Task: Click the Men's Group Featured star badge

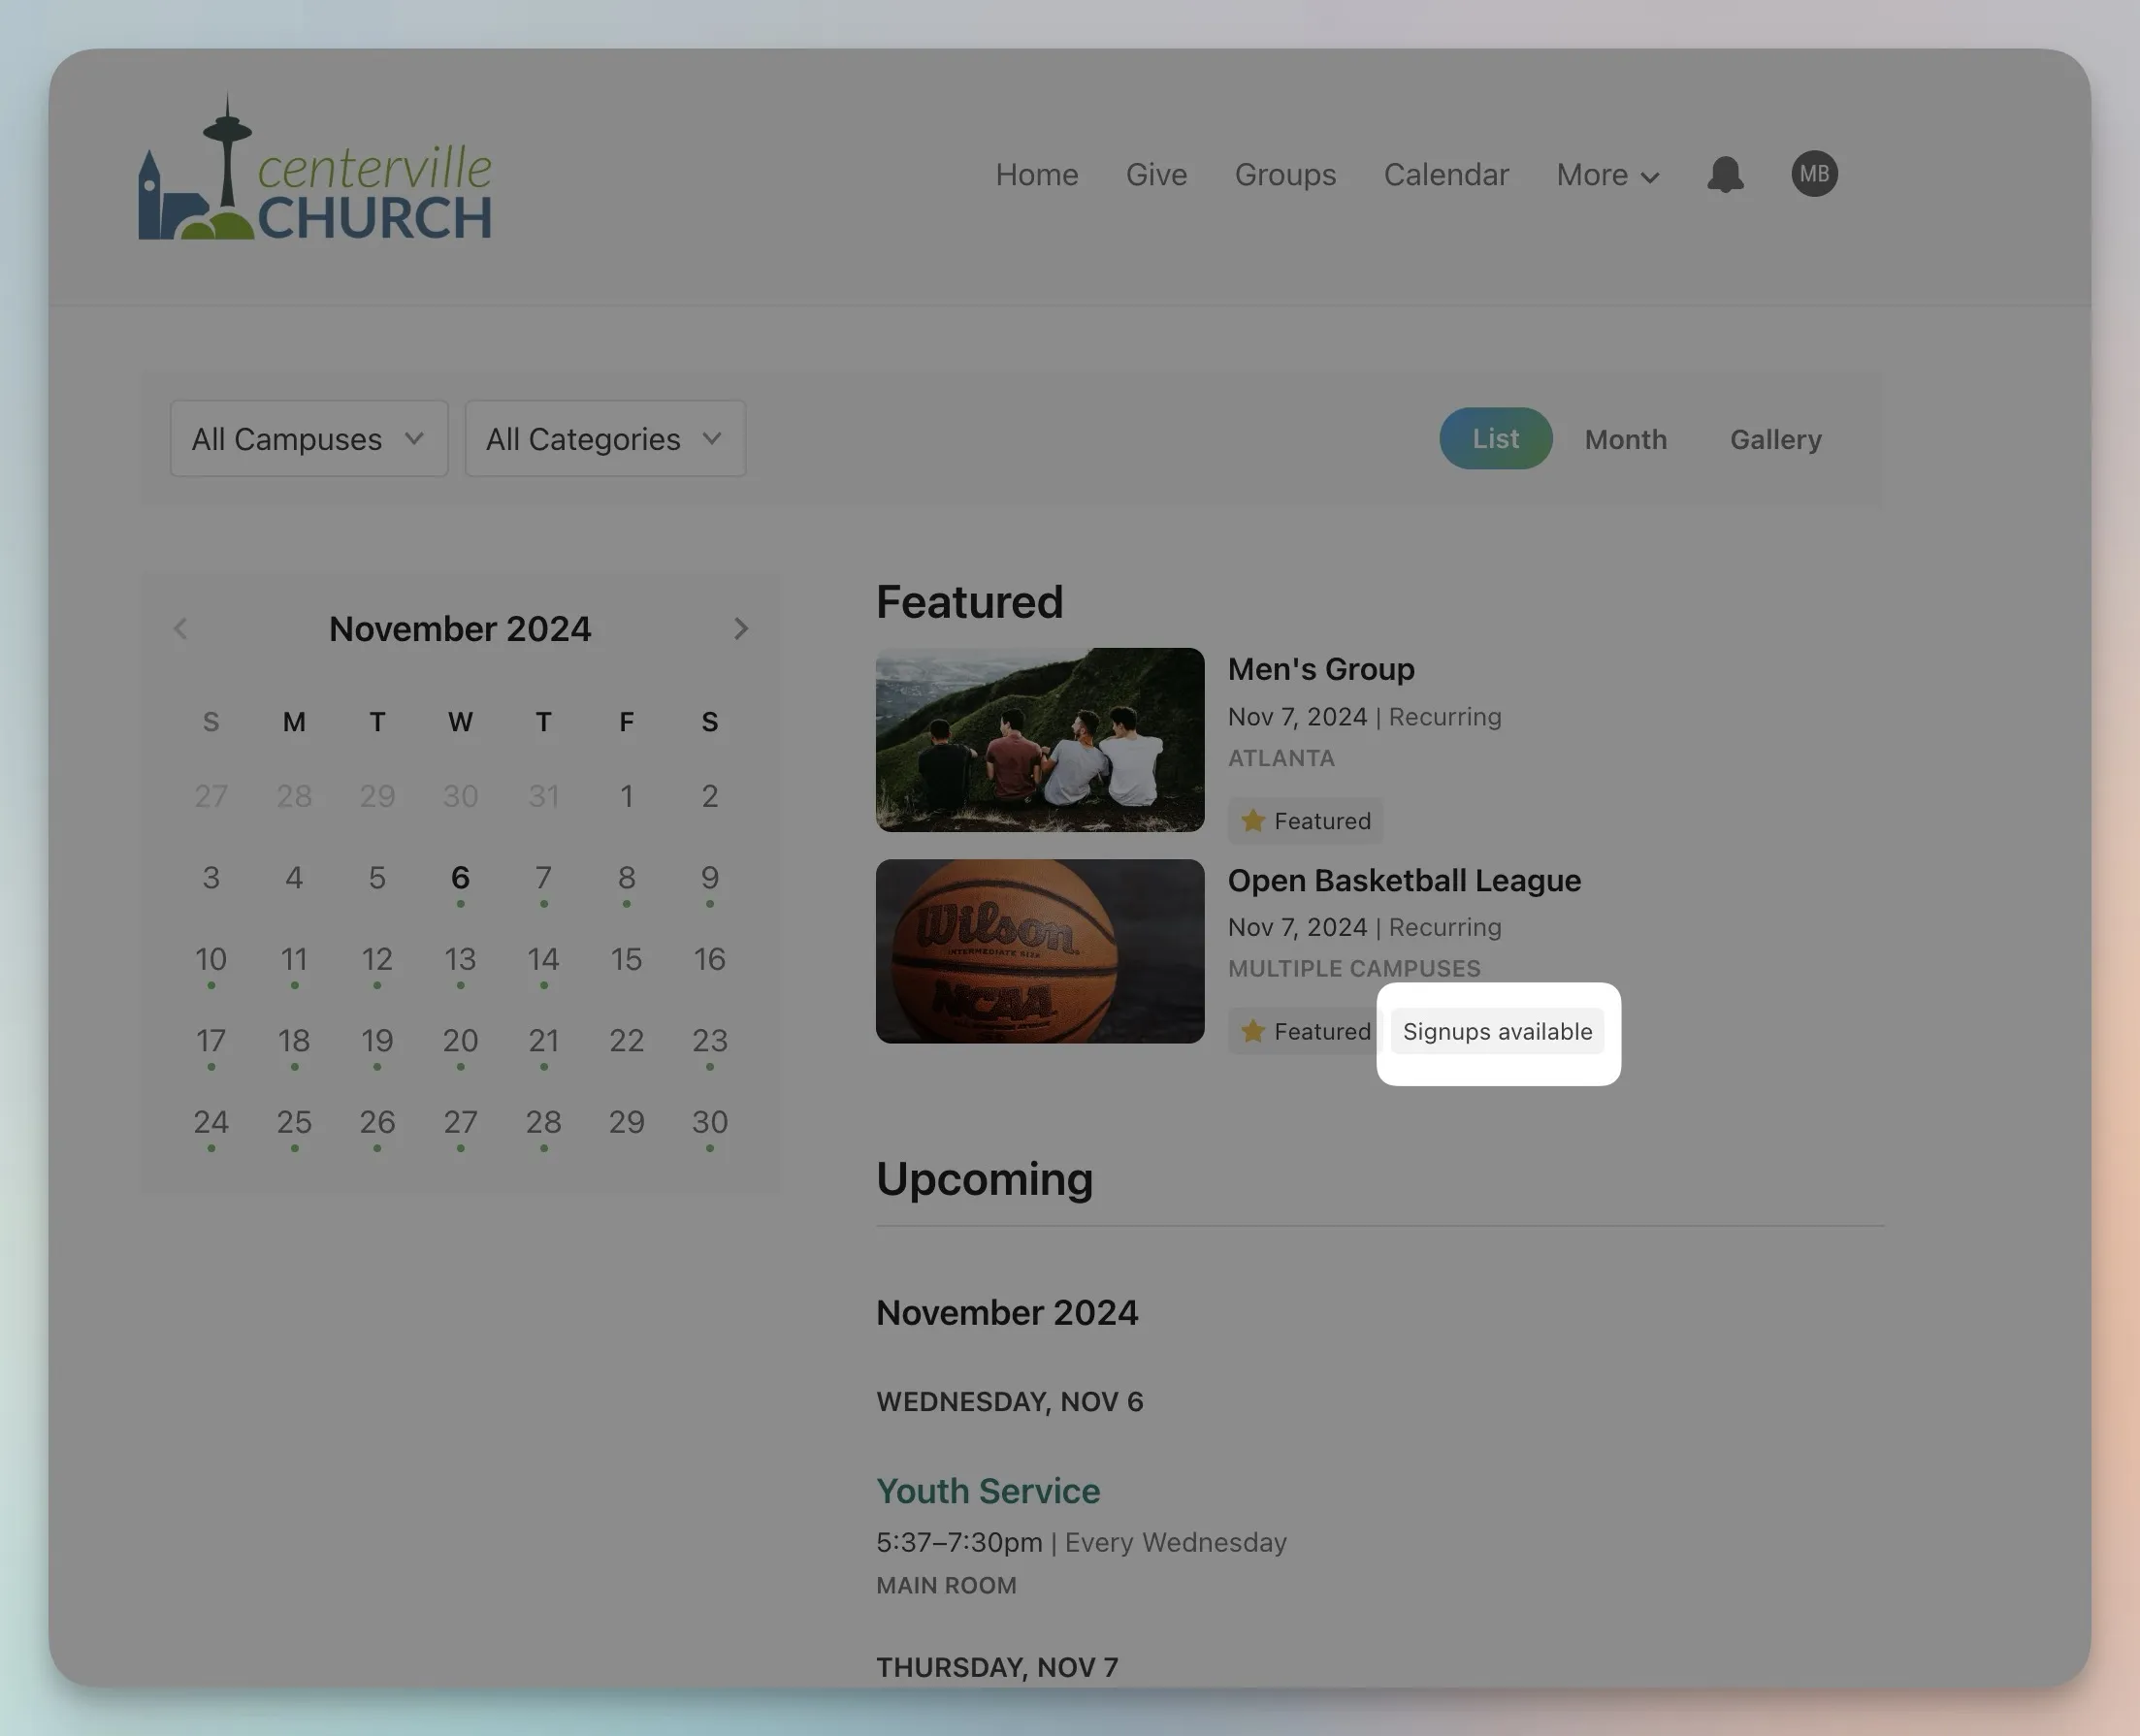Action: [1305, 821]
